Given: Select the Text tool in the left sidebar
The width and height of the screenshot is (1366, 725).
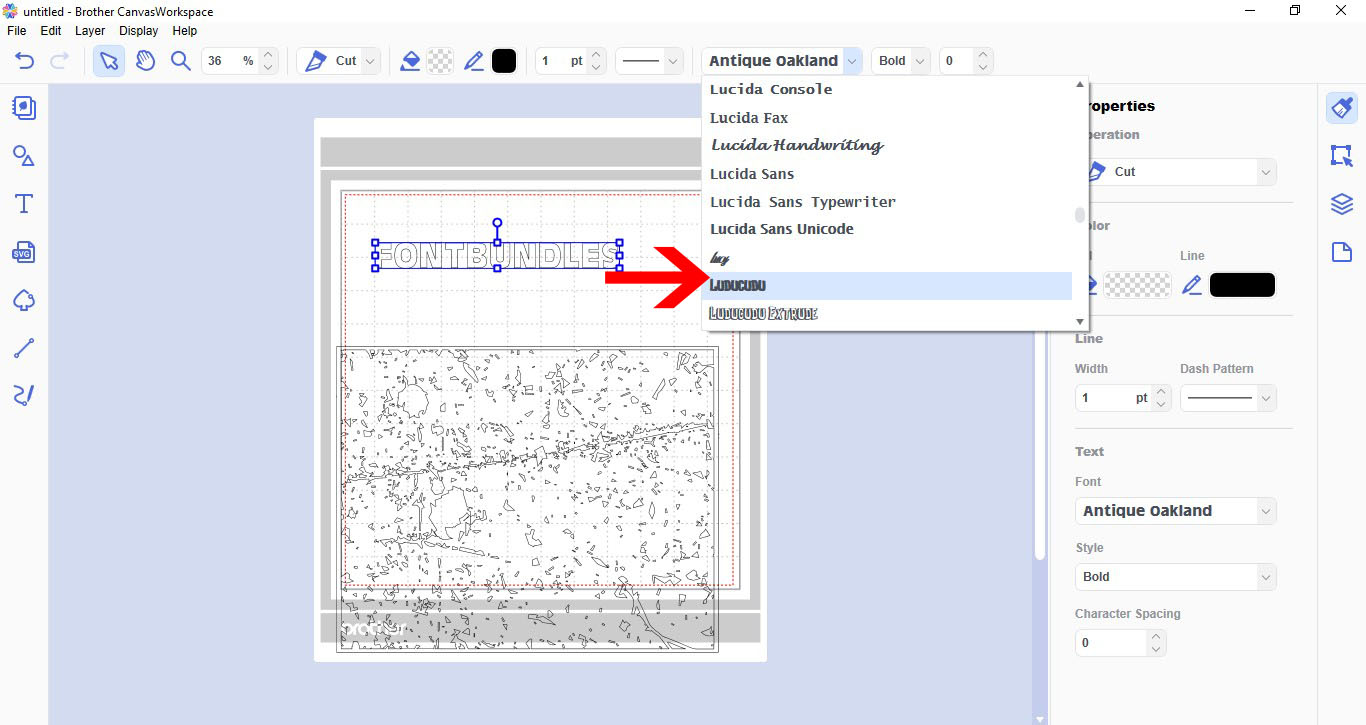Looking at the screenshot, I should [23, 203].
